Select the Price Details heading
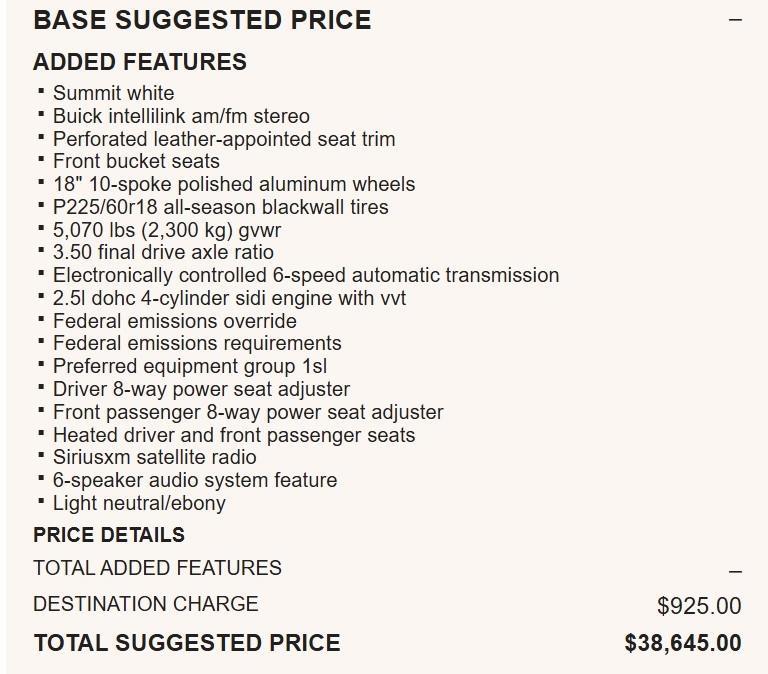 coord(109,534)
